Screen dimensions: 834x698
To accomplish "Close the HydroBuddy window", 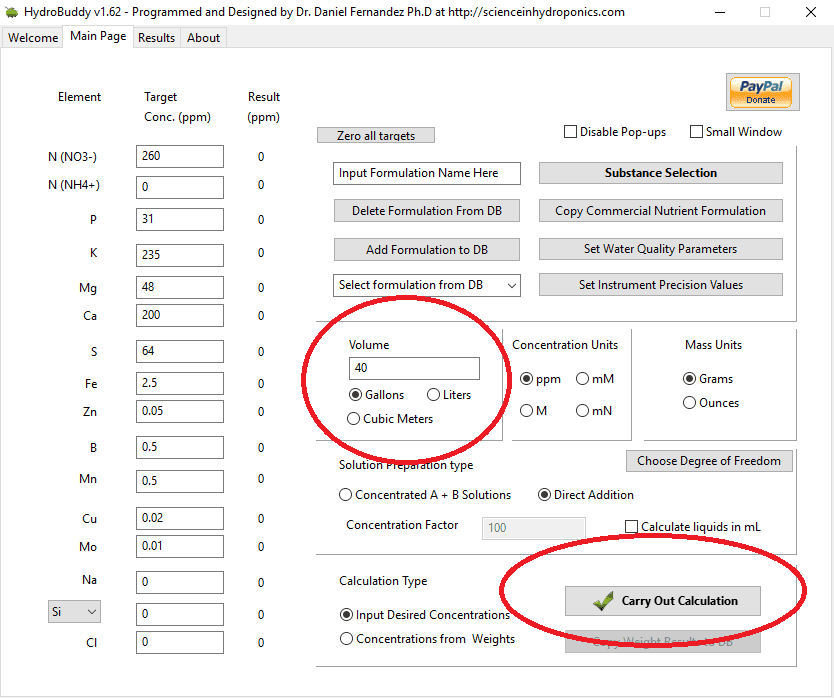I will point(811,12).
